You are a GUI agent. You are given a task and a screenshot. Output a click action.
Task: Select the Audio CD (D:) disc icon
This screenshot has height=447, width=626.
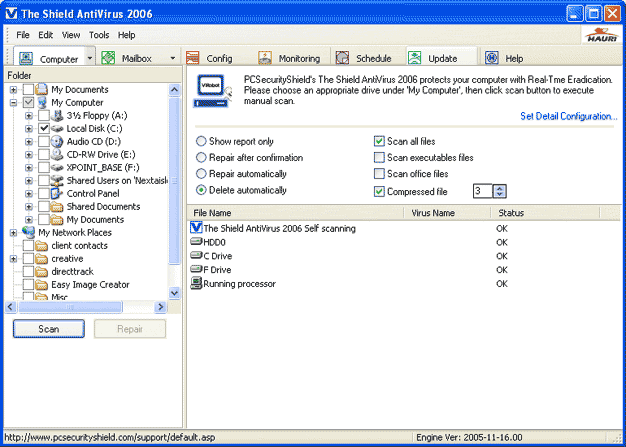pyautogui.click(x=57, y=142)
